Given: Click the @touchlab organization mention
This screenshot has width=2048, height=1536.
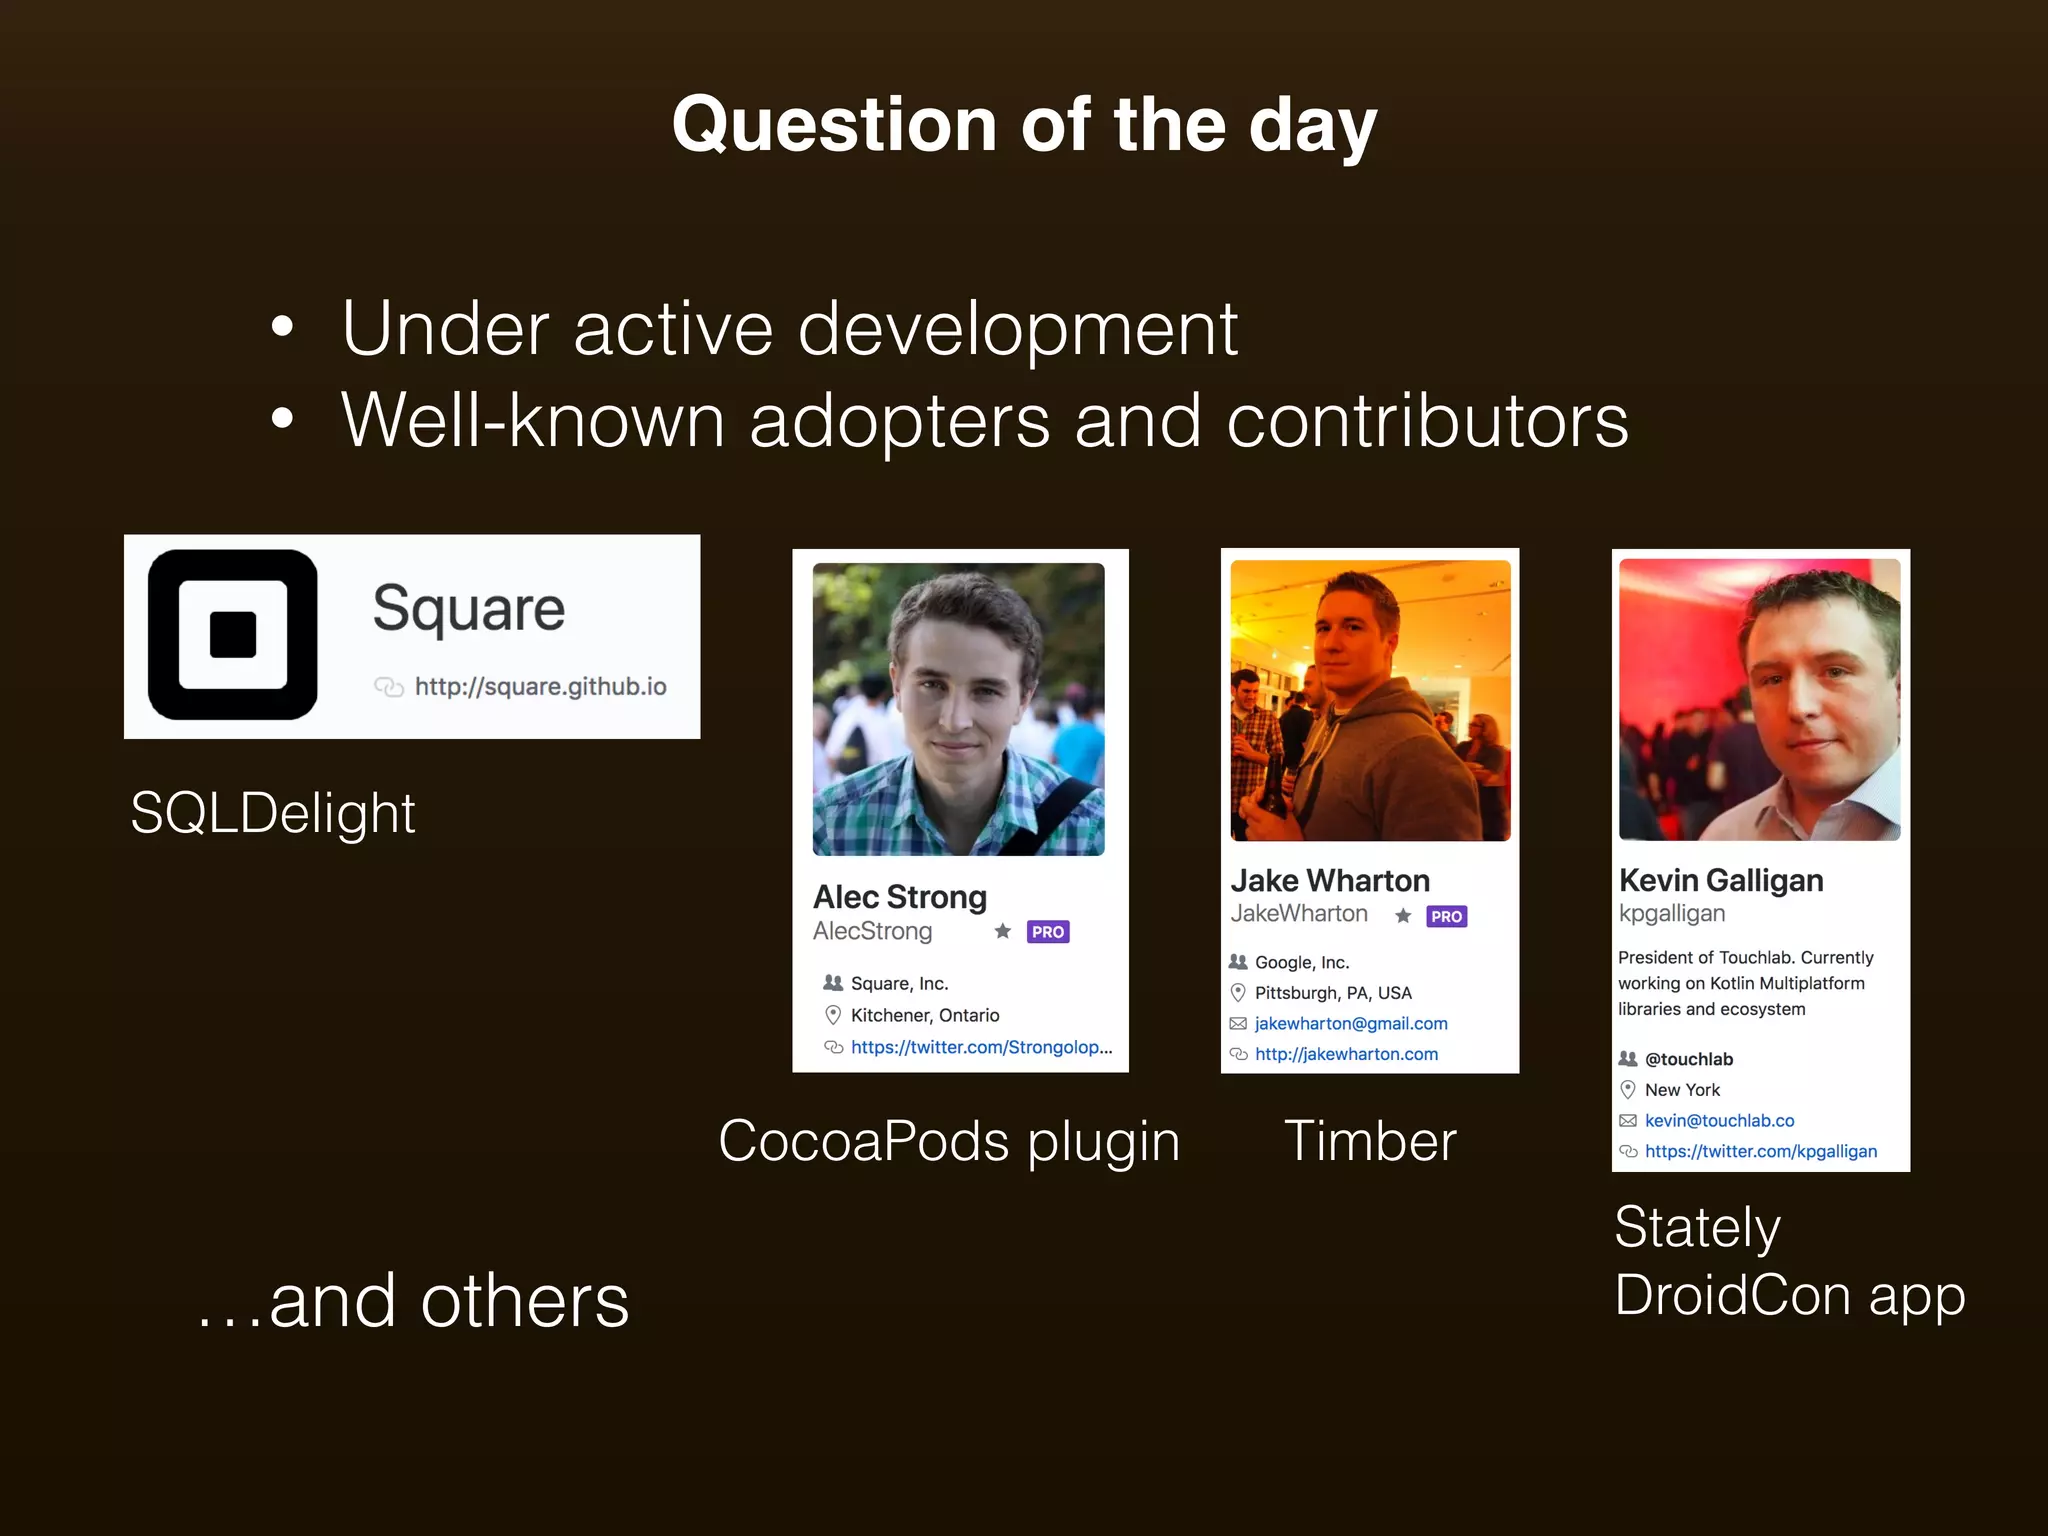Looking at the screenshot, I should [x=1689, y=1059].
